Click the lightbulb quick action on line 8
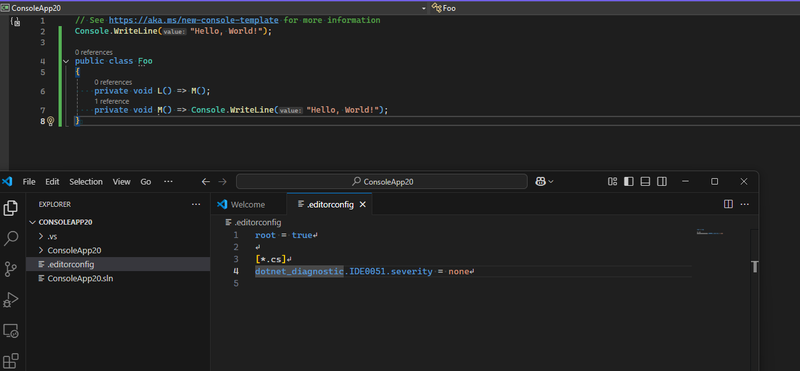This screenshot has width=800, height=371. point(51,121)
